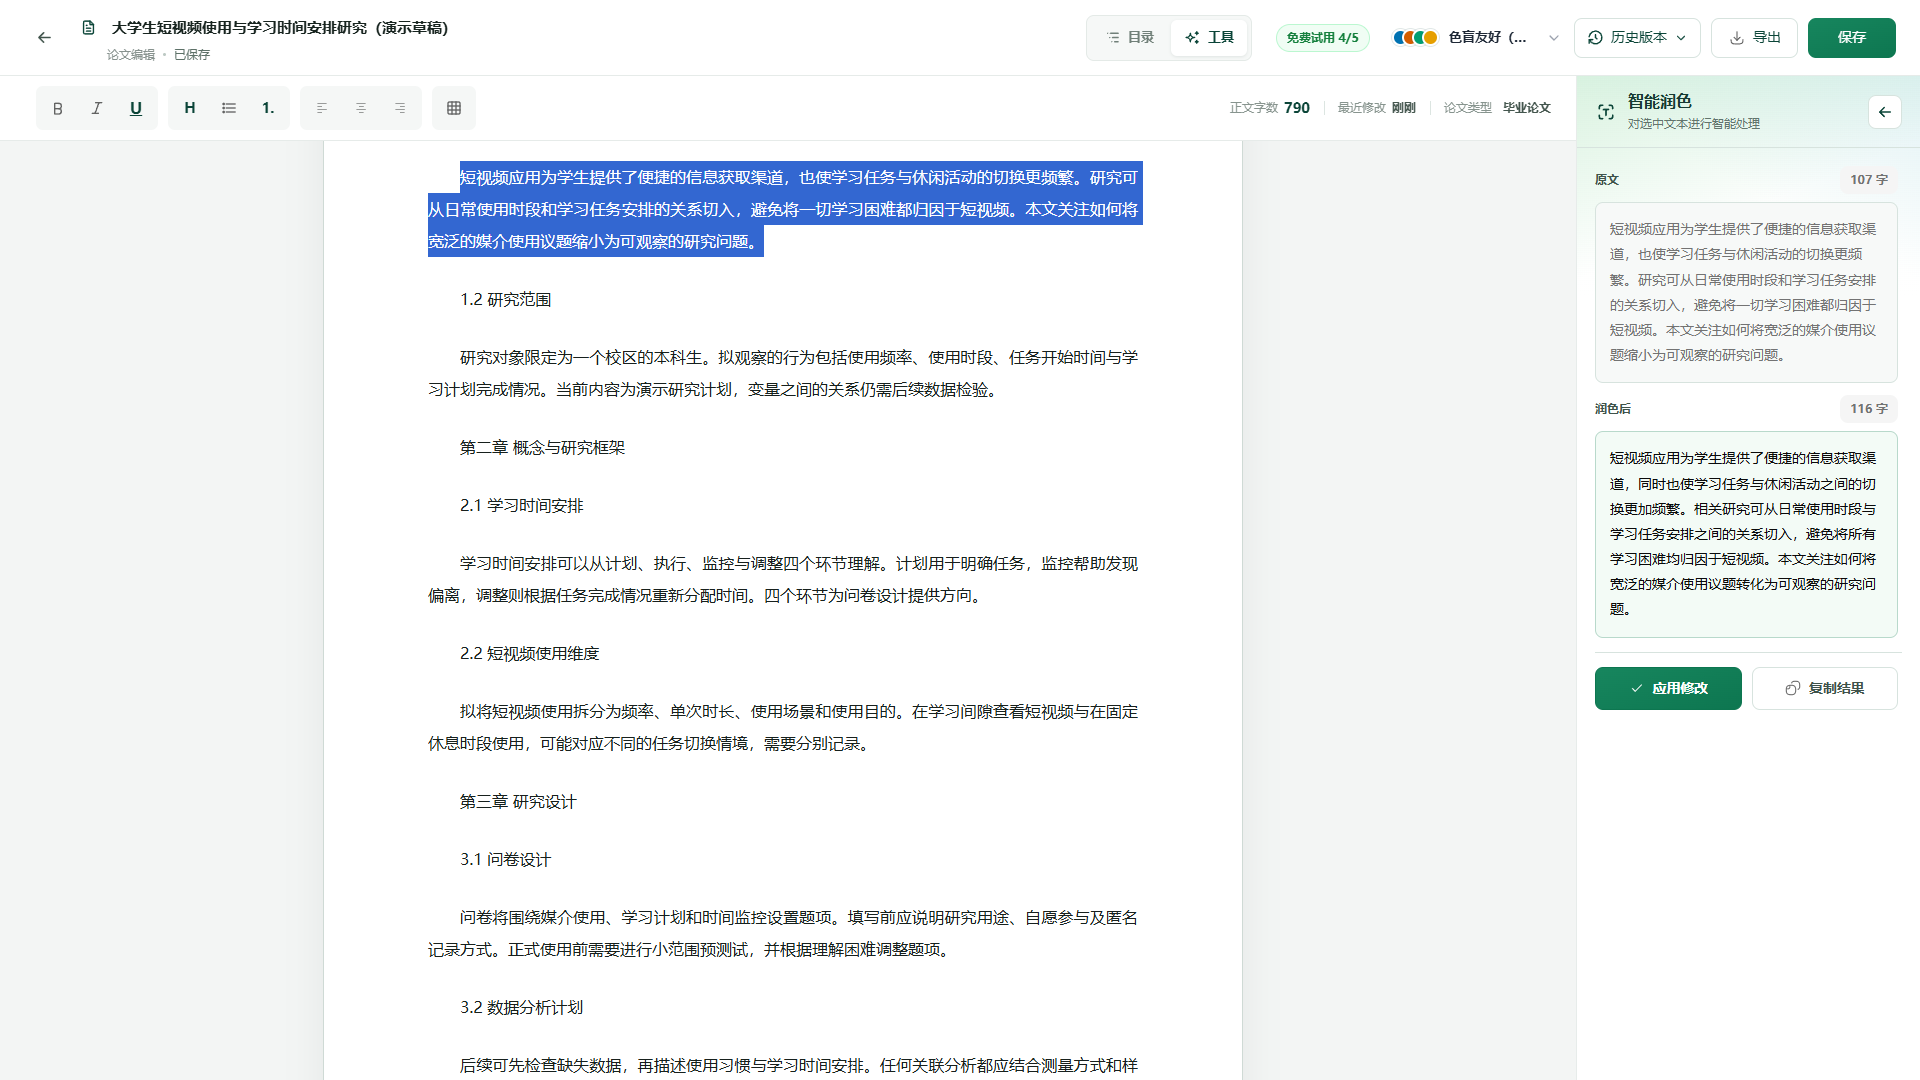Image resolution: width=1920 pixels, height=1080 pixels.
Task: Click the scan icon next to 智能润色
Action: [1606, 112]
